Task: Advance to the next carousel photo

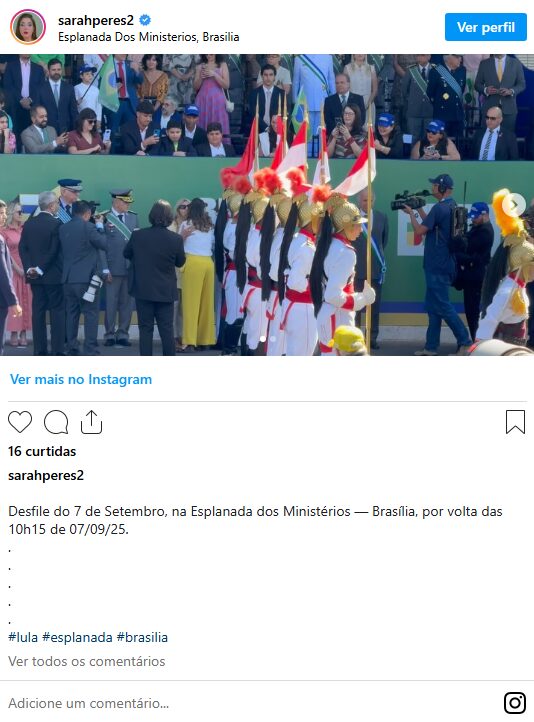Action: pyautogui.click(x=514, y=204)
